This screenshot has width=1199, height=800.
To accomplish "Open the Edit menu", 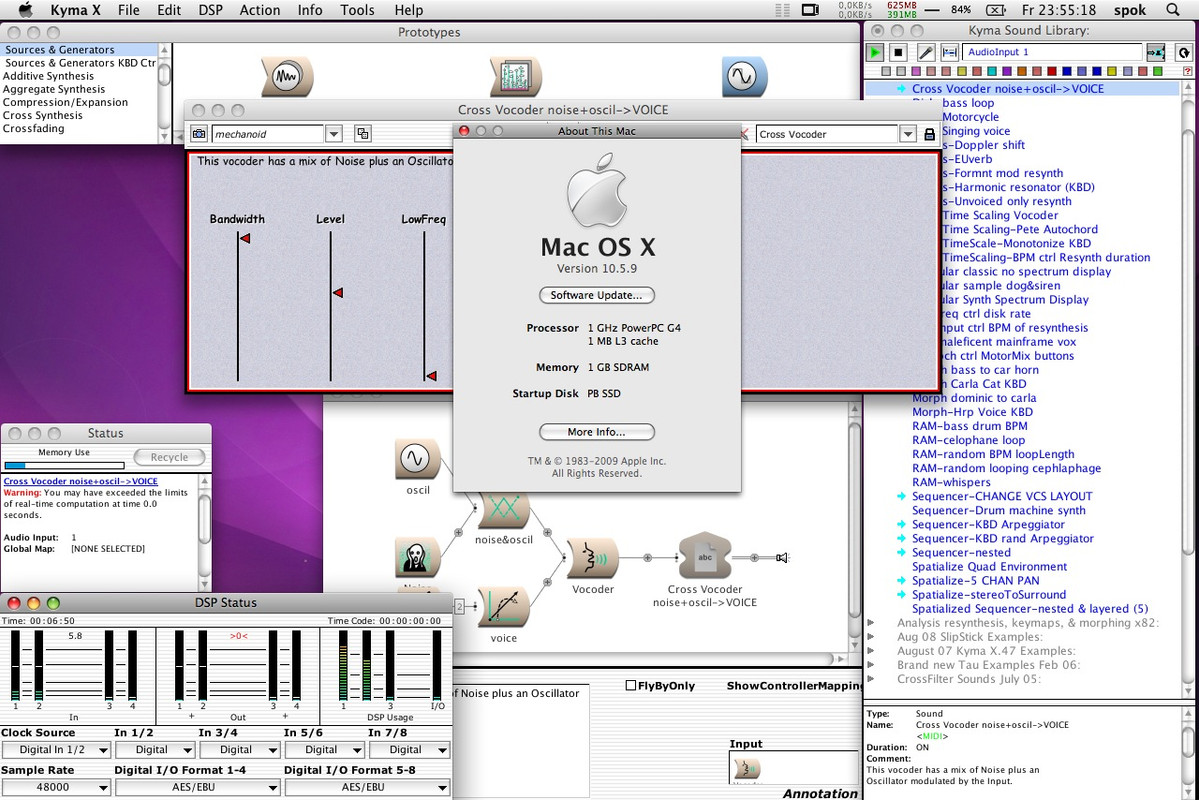I will pyautogui.click(x=169, y=10).
